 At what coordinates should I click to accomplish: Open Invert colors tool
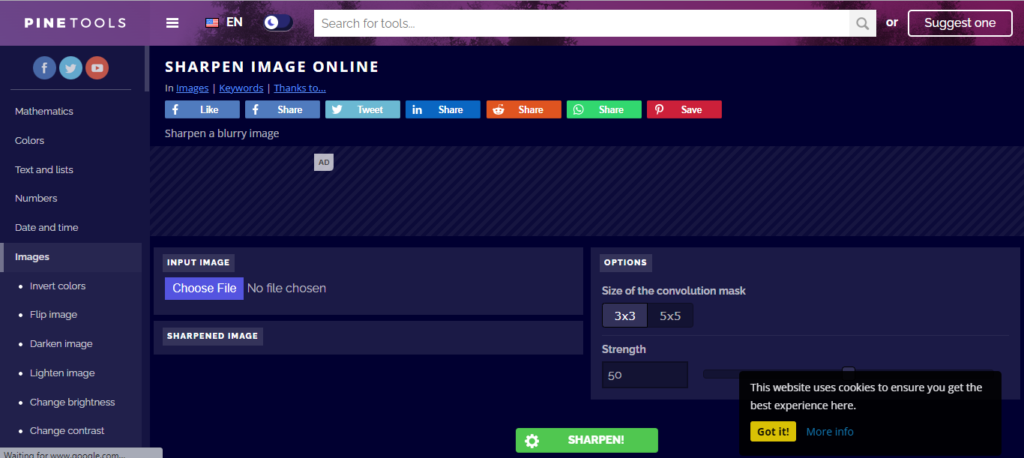tap(57, 286)
